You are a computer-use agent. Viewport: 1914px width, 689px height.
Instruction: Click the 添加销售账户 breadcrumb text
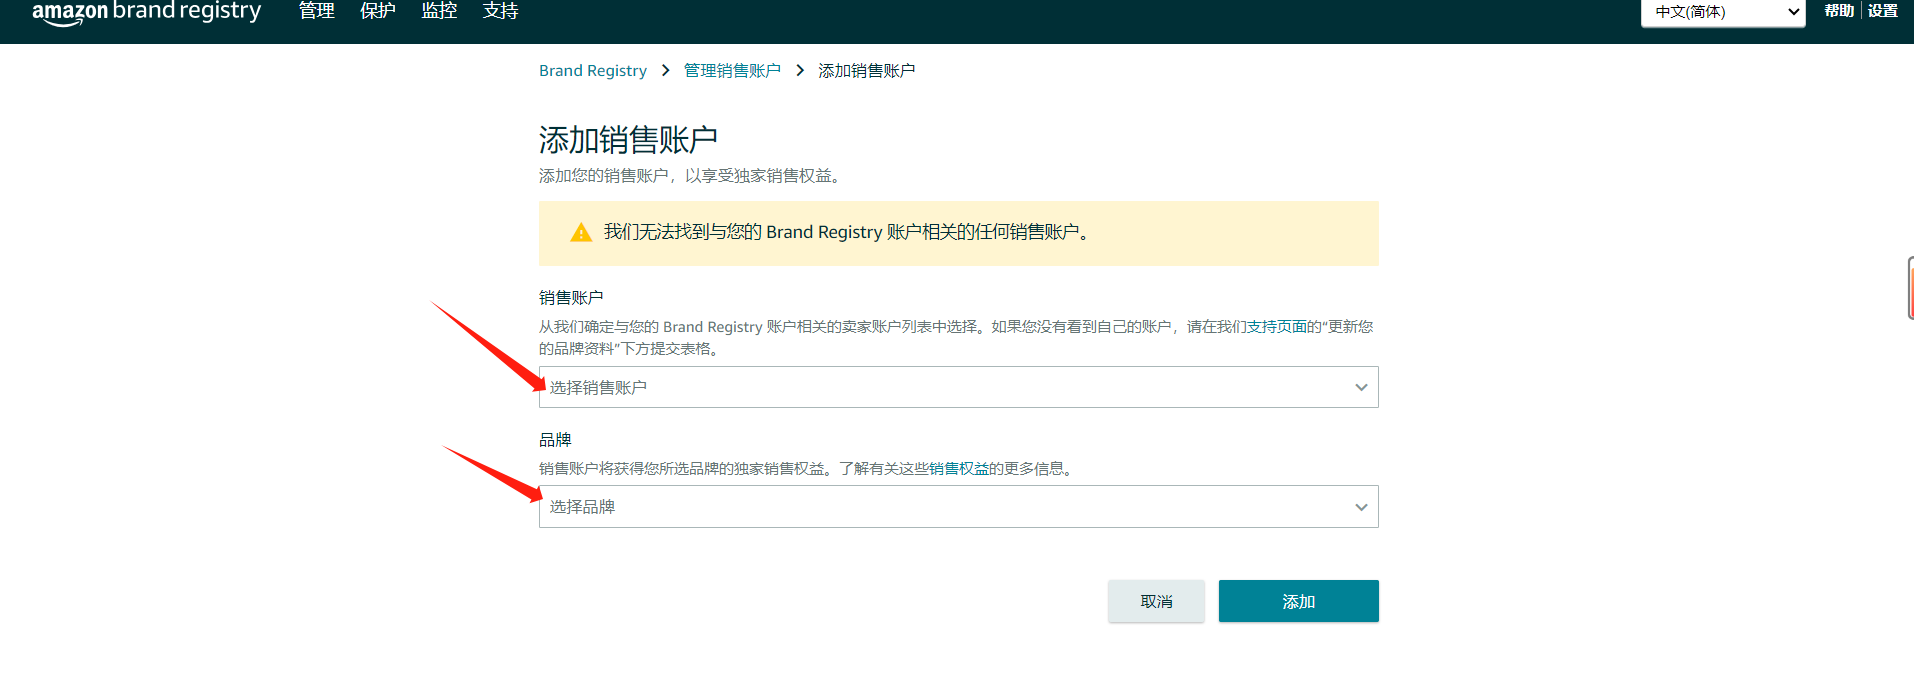[867, 71]
